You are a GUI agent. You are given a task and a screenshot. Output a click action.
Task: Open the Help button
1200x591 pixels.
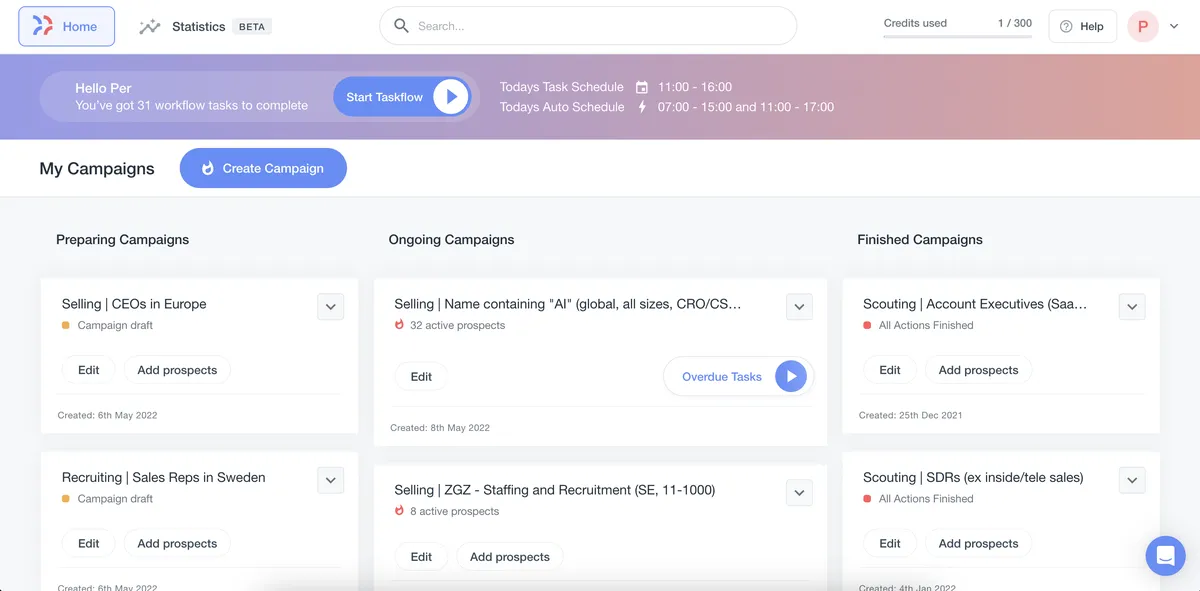(x=1082, y=26)
